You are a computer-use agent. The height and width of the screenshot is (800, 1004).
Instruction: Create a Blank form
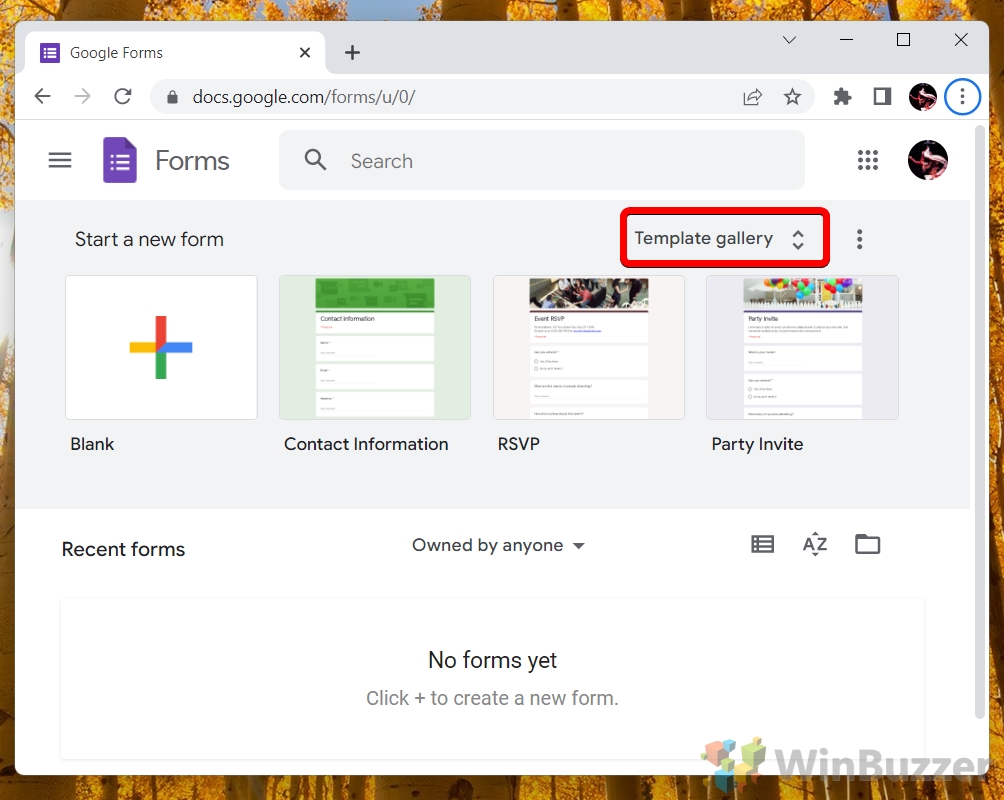[x=161, y=348]
